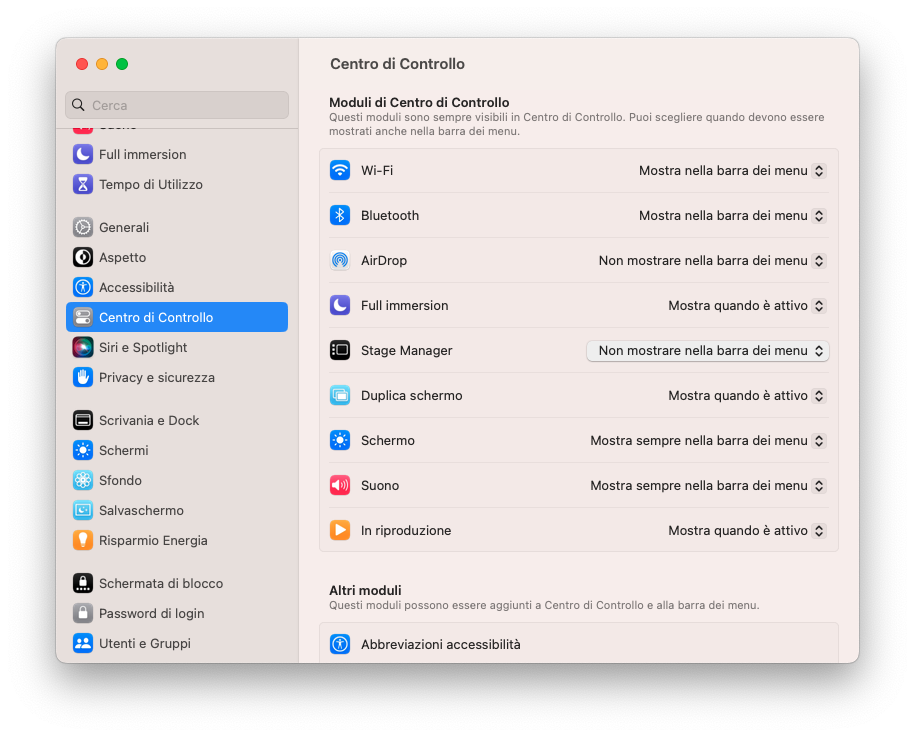Click the In riproduzione play icon
The width and height of the screenshot is (915, 737).
[340, 530]
